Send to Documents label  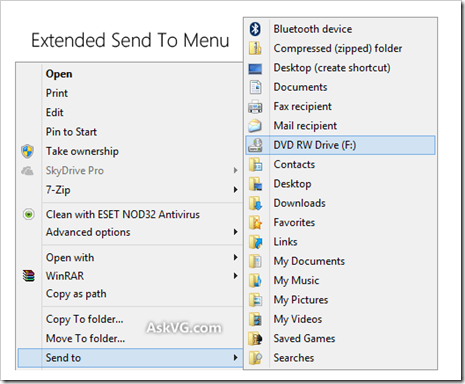point(300,87)
